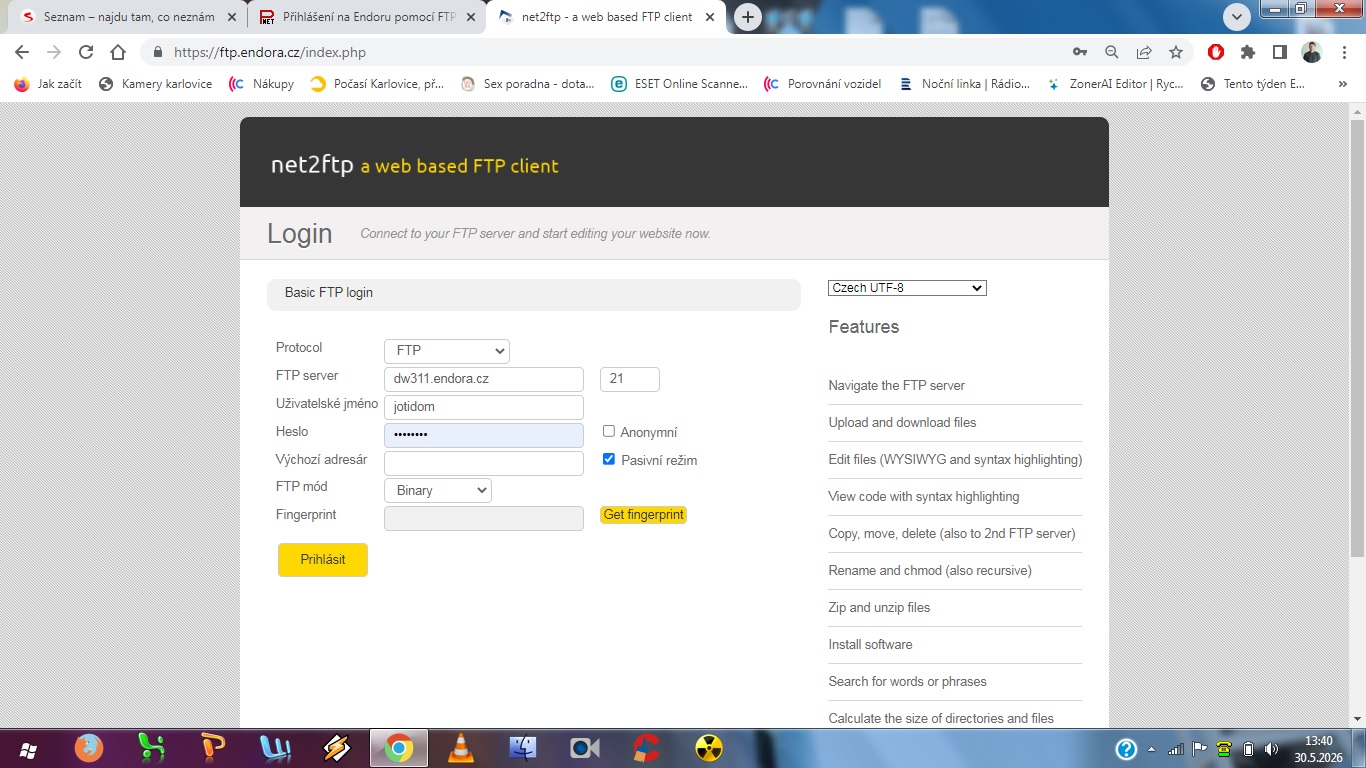
Task: Show more bookmarks with the chevron
Action: coord(1343,84)
